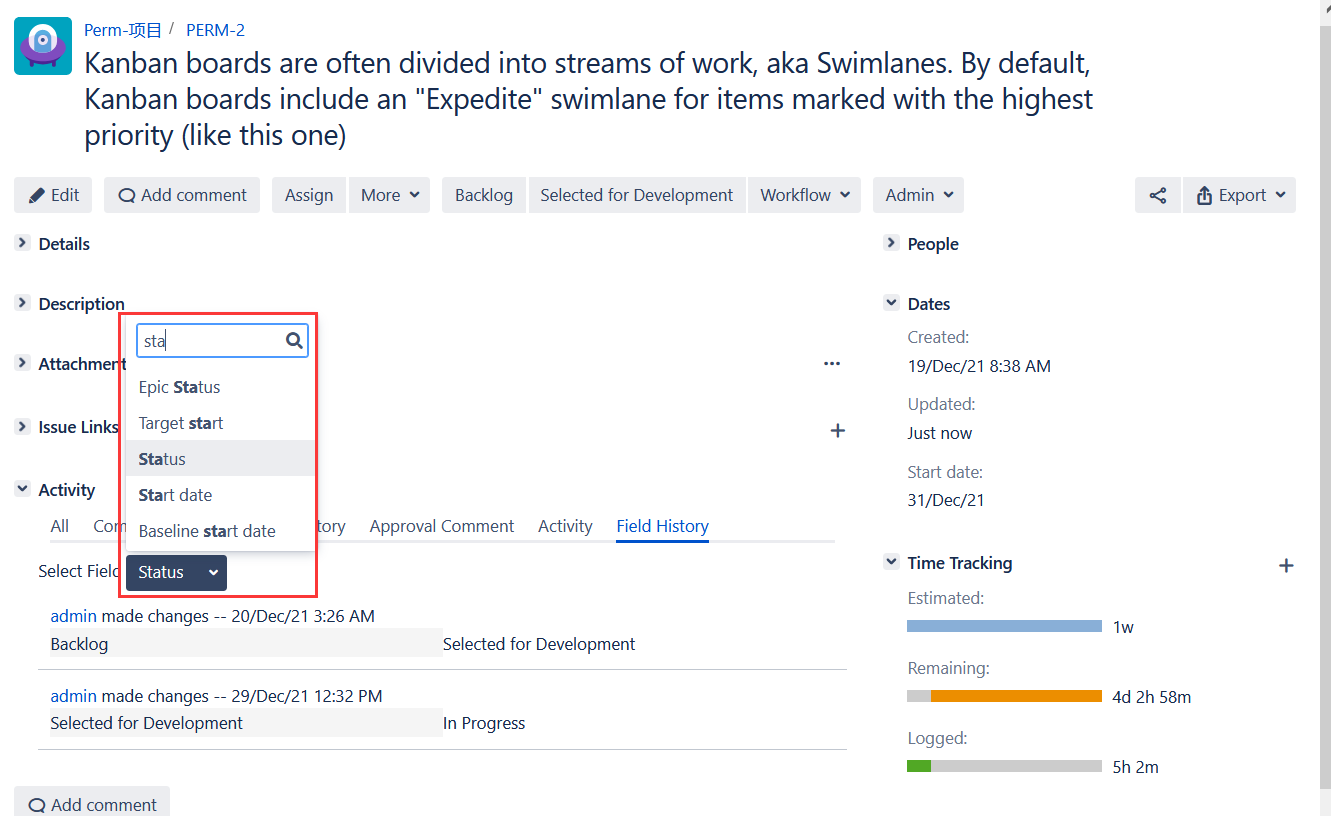The height and width of the screenshot is (816, 1331).
Task: Collapse the Time Tracking section
Action: point(891,562)
